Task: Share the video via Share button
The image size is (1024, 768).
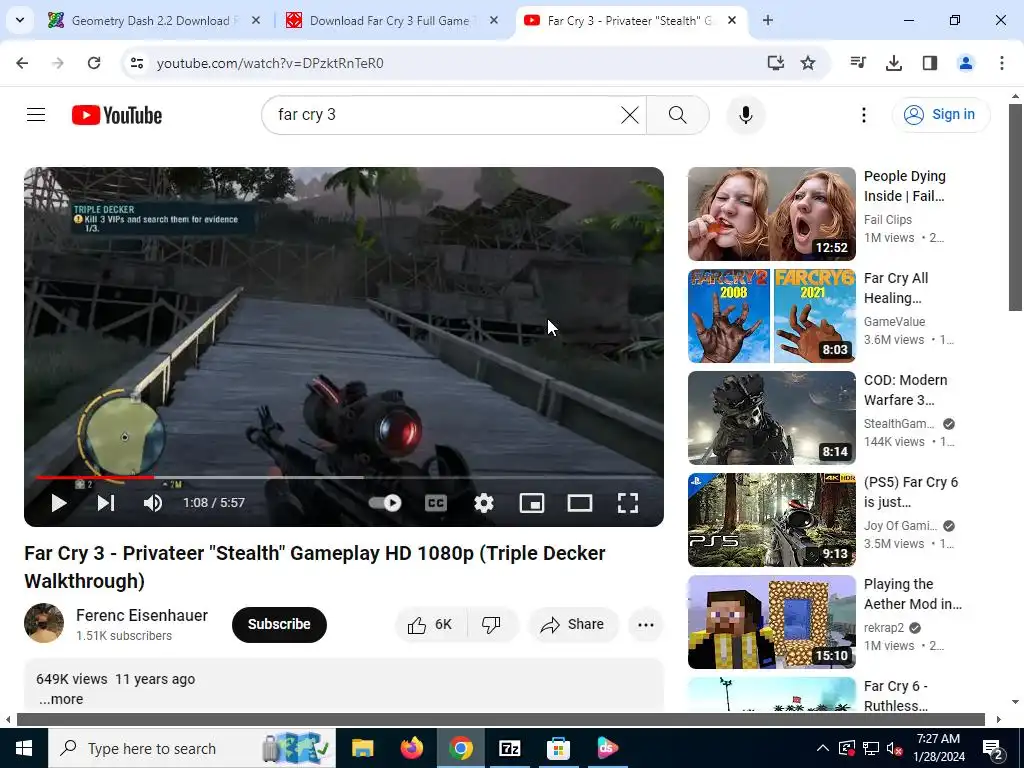Action: (x=573, y=625)
